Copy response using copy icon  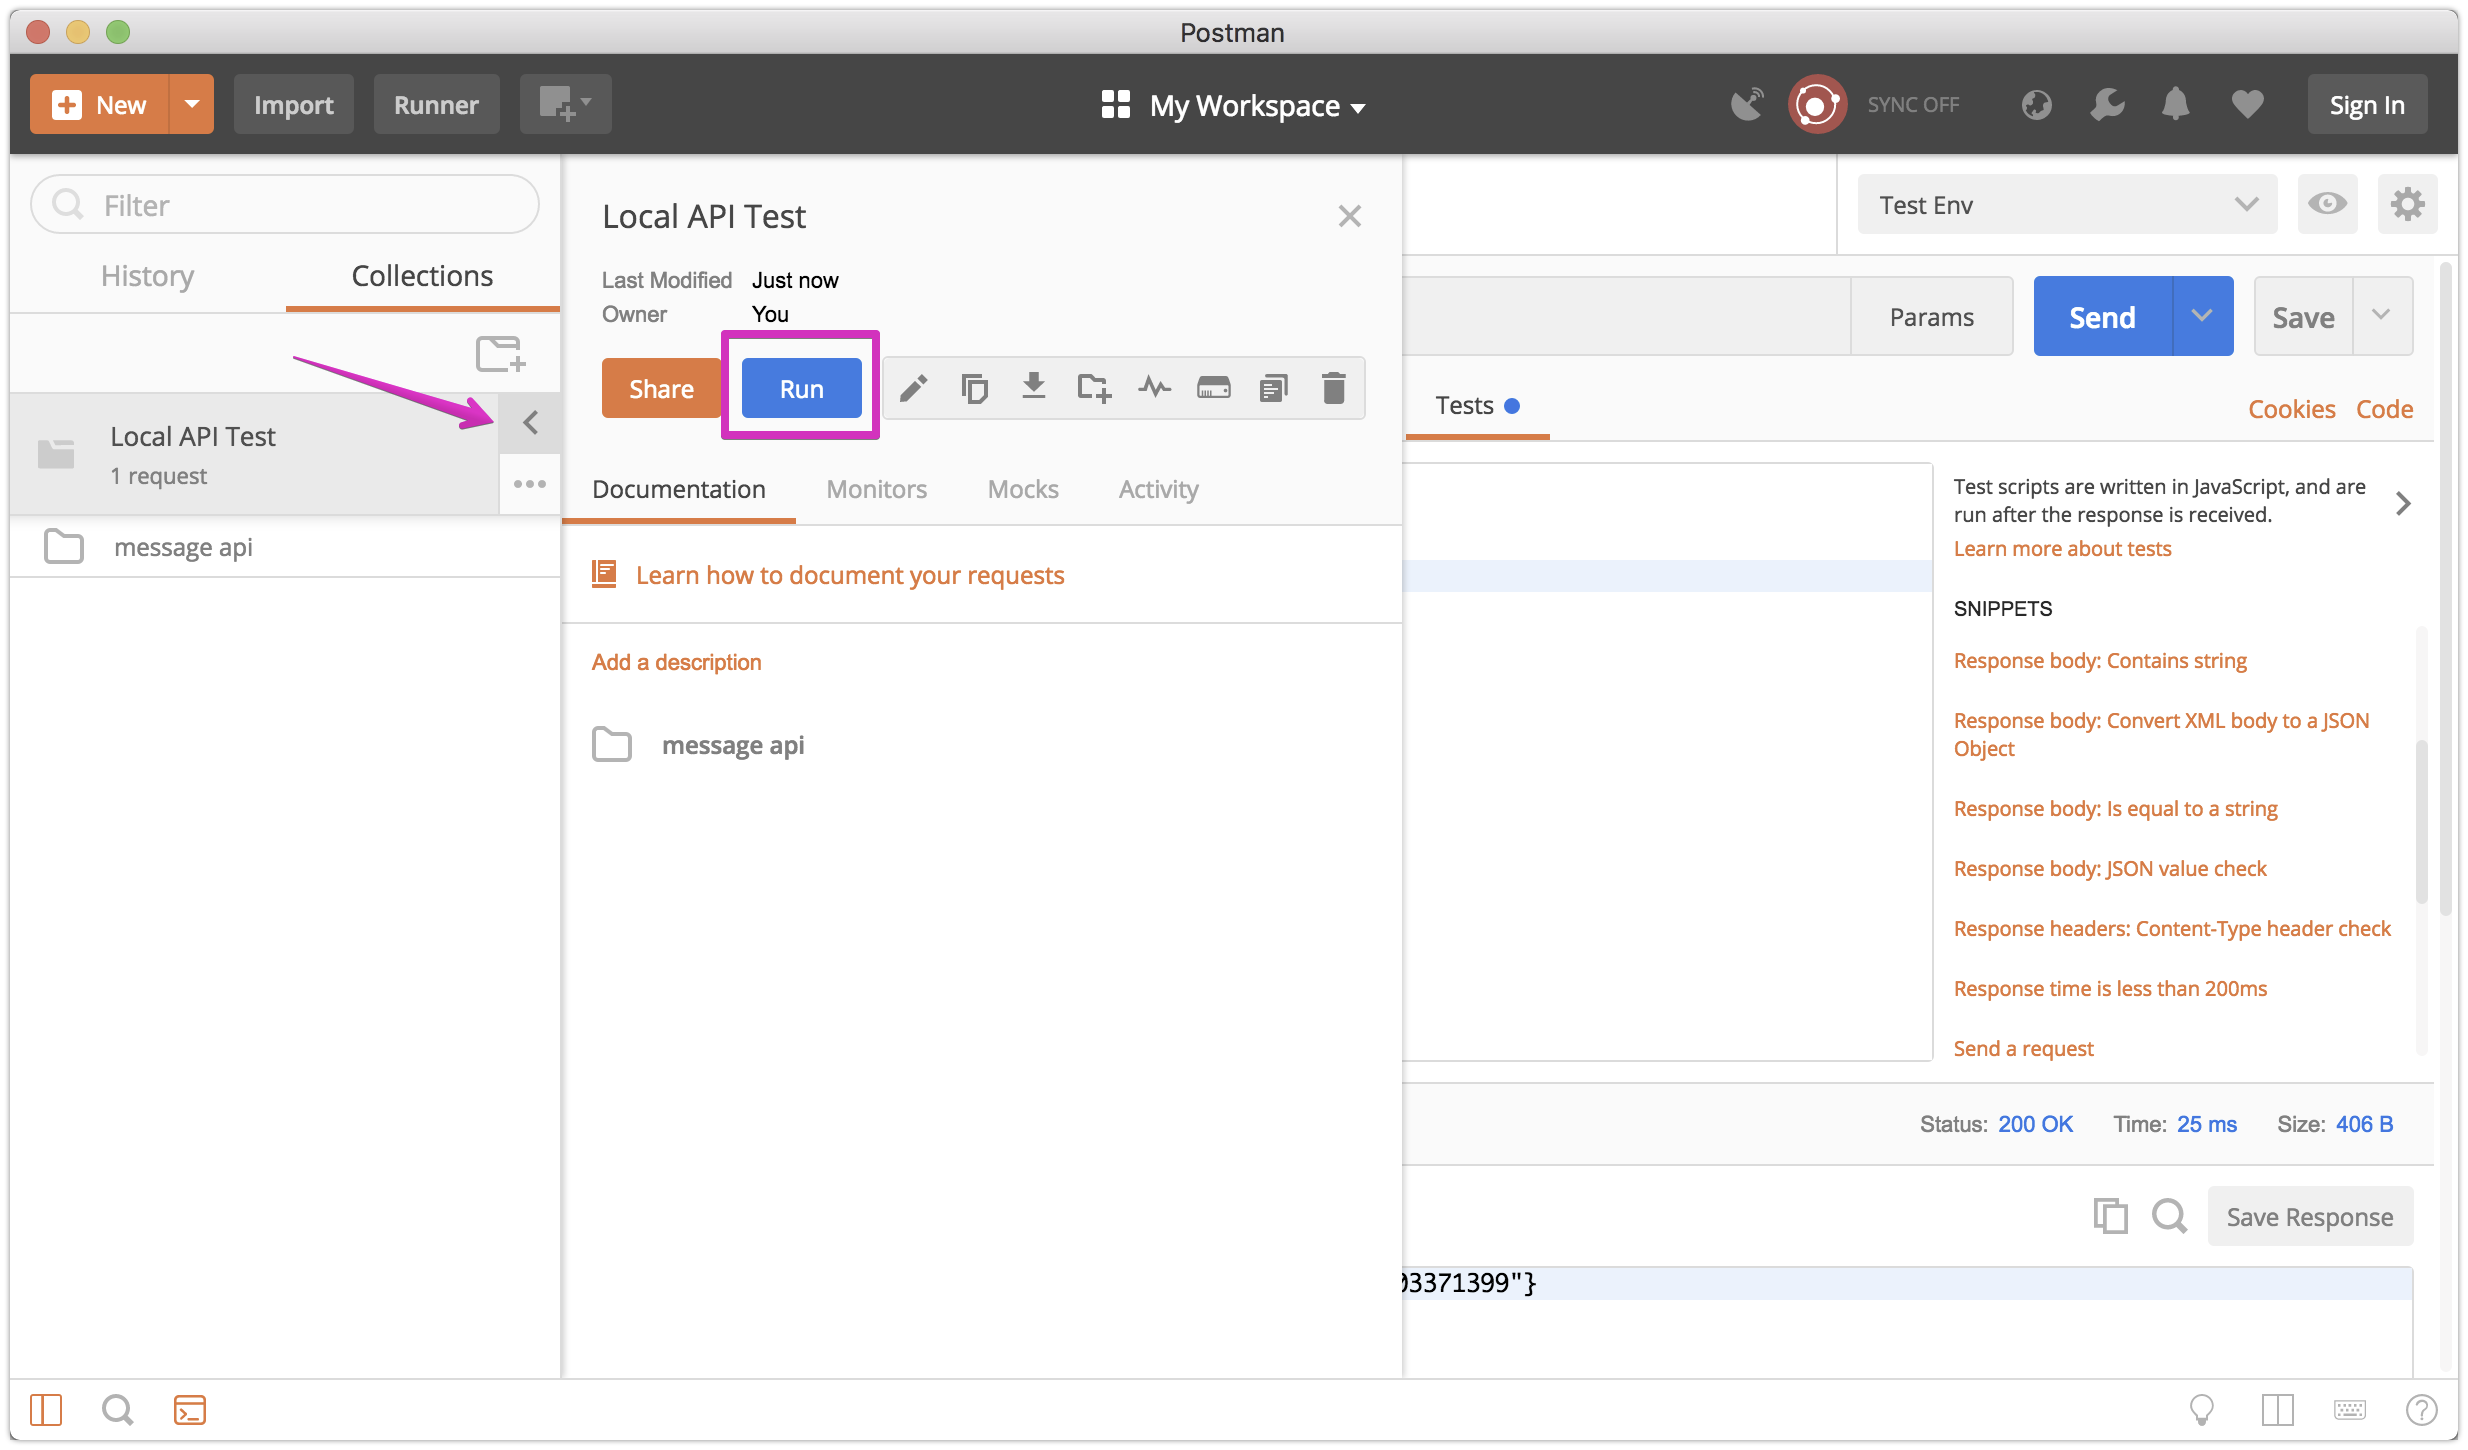click(x=2110, y=1216)
